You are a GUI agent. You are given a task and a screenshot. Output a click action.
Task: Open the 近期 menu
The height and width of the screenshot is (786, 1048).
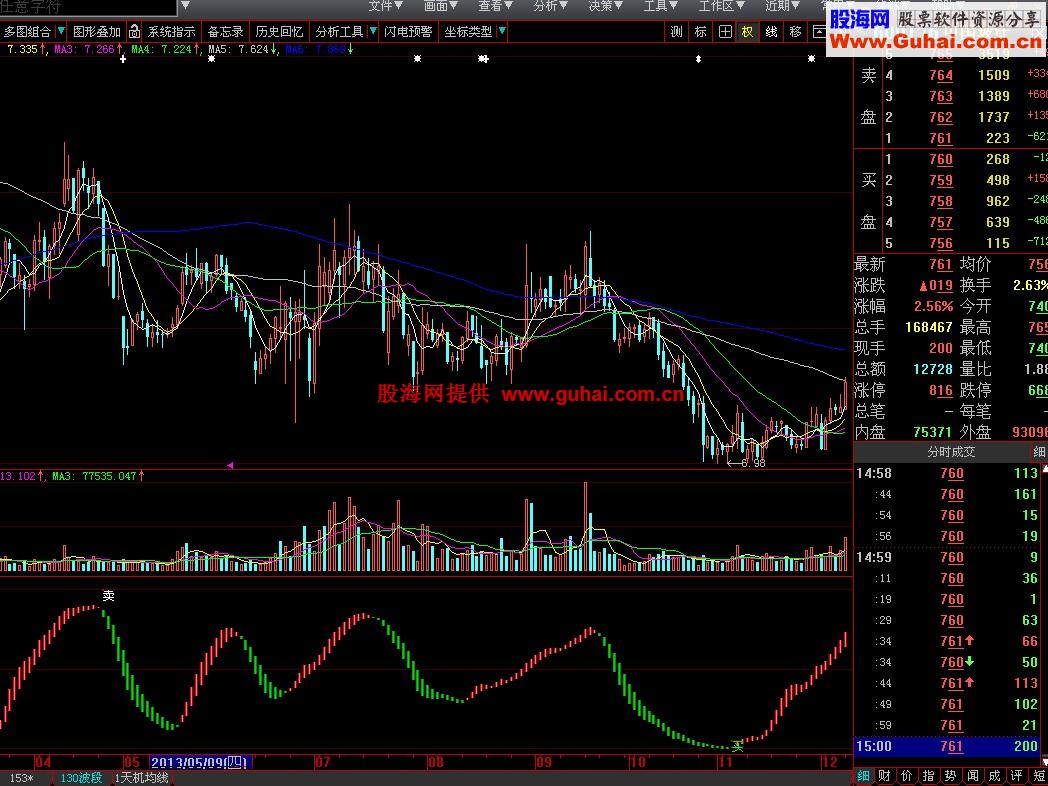pos(782,6)
